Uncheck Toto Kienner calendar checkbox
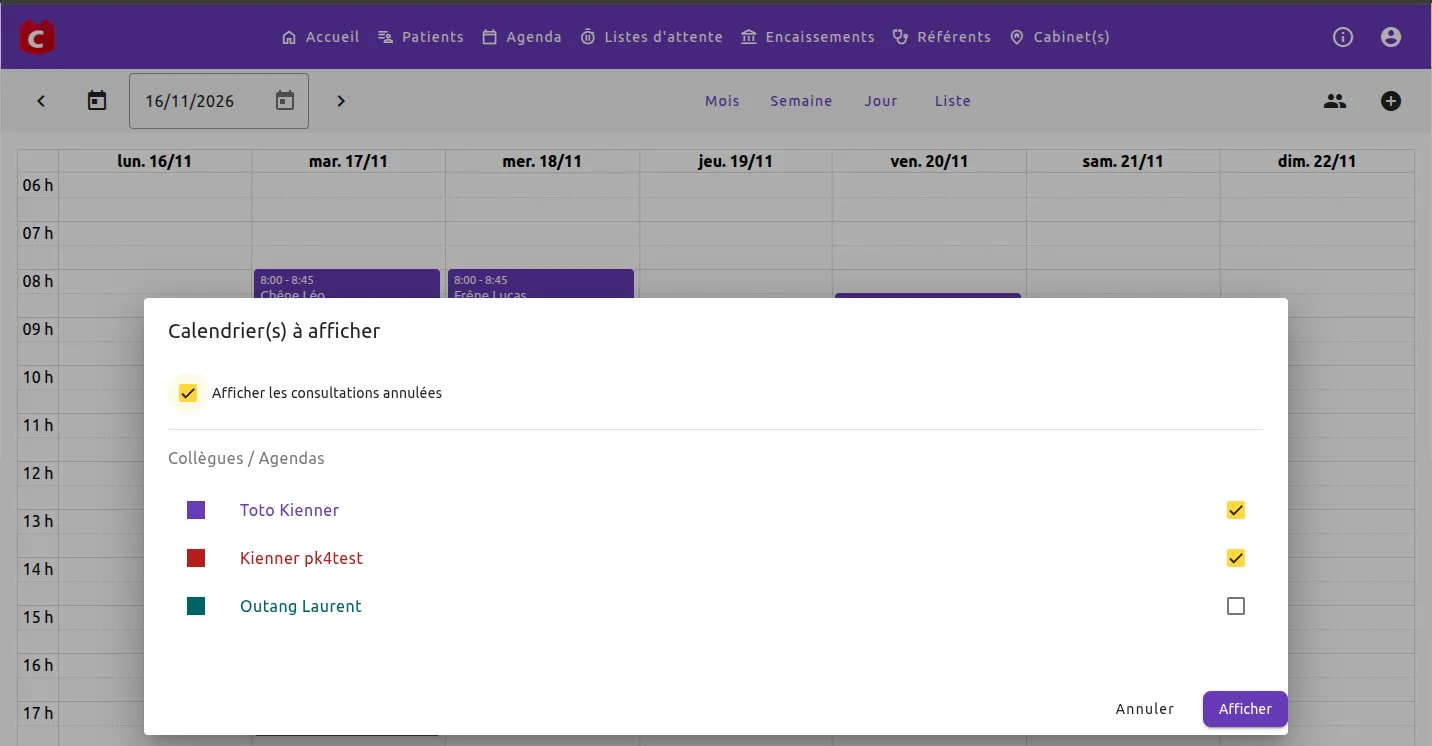Screen dimensions: 1432x746 [x=1236, y=510]
